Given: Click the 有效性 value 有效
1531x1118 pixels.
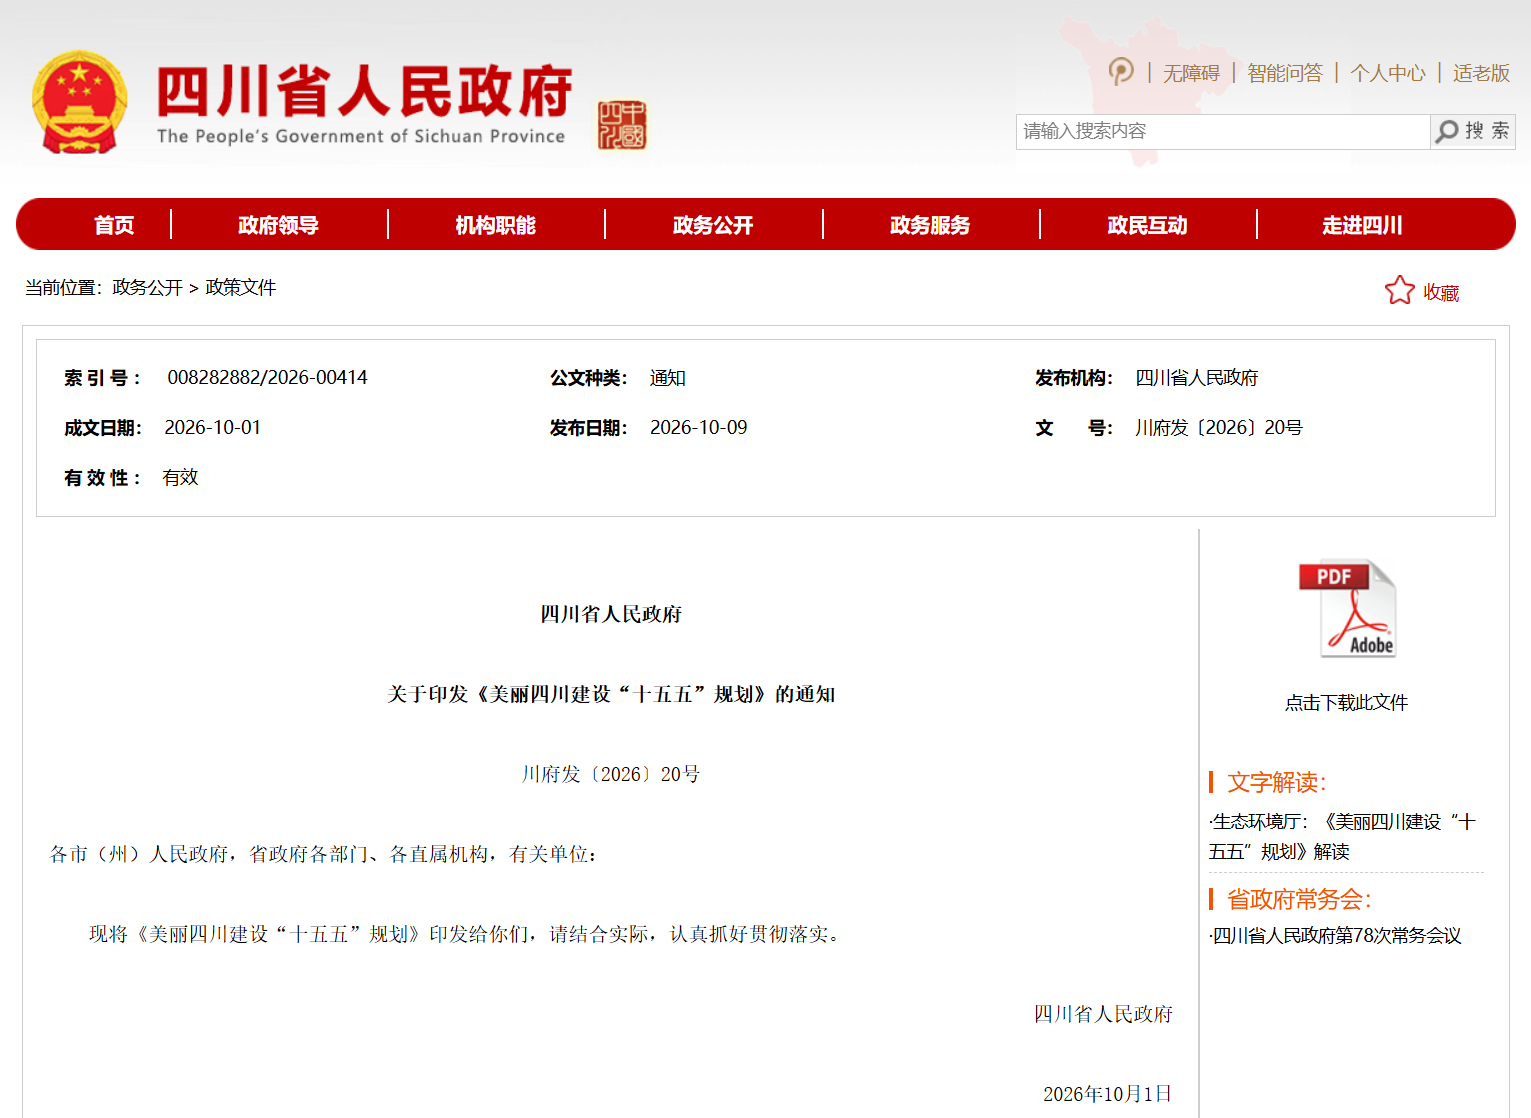Looking at the screenshot, I should (181, 478).
